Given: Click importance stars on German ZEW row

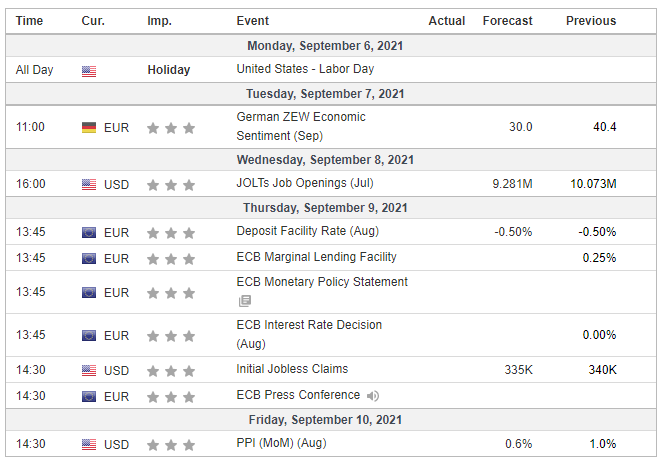Looking at the screenshot, I should pyautogui.click(x=171, y=128).
